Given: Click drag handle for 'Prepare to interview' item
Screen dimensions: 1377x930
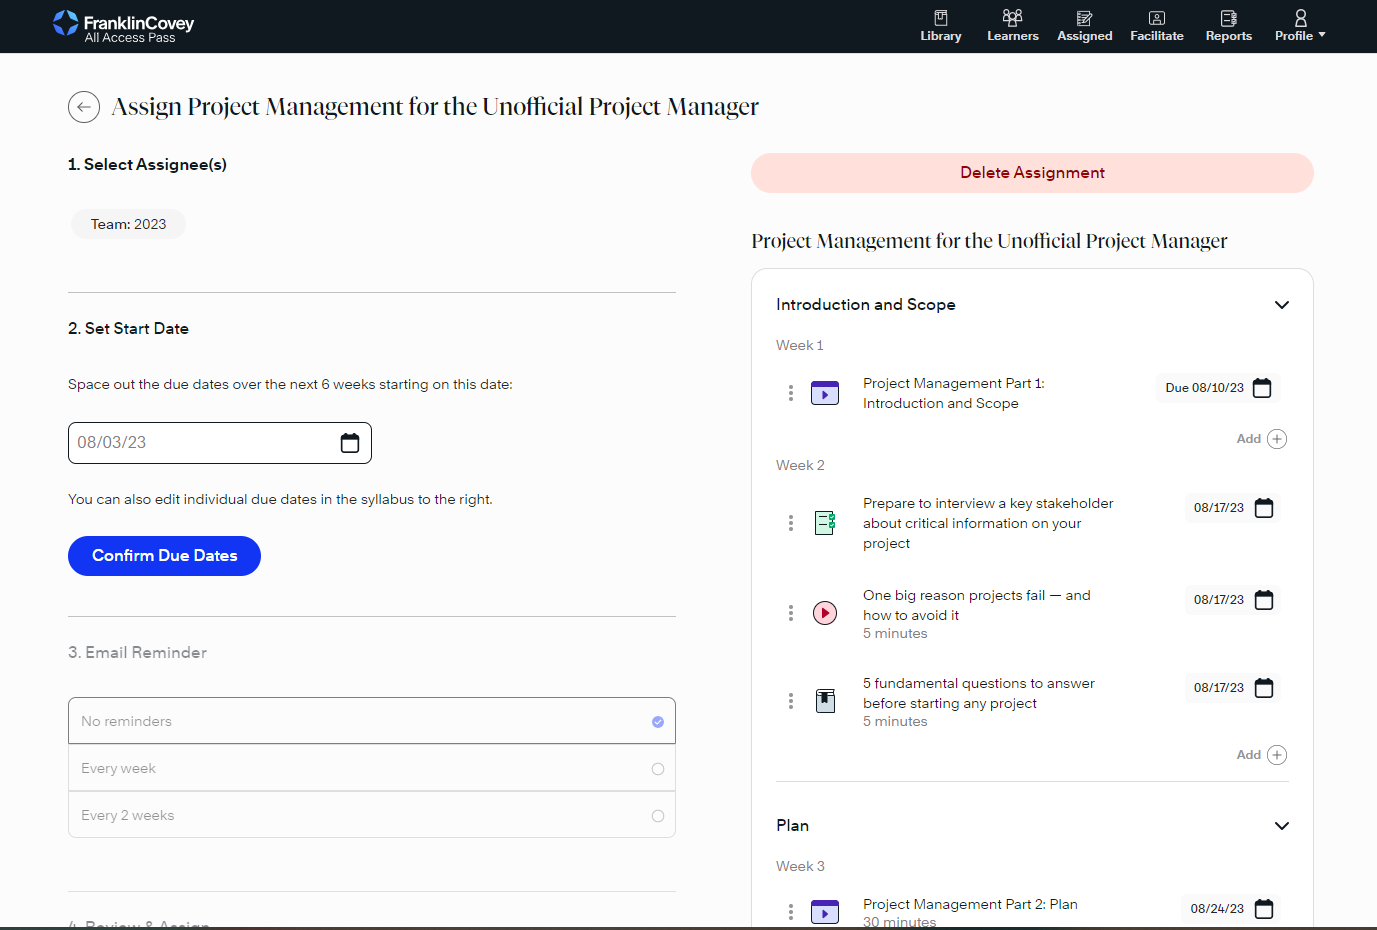Looking at the screenshot, I should tap(791, 523).
